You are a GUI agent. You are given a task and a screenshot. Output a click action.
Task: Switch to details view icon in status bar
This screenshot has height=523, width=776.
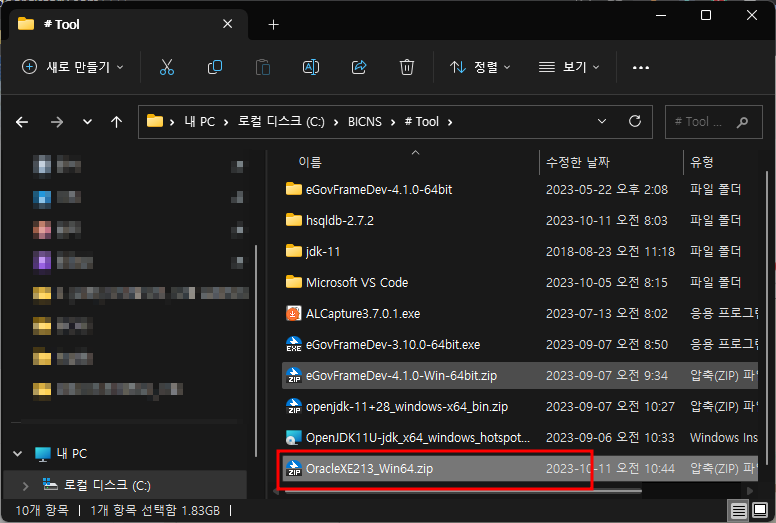[x=738, y=510]
